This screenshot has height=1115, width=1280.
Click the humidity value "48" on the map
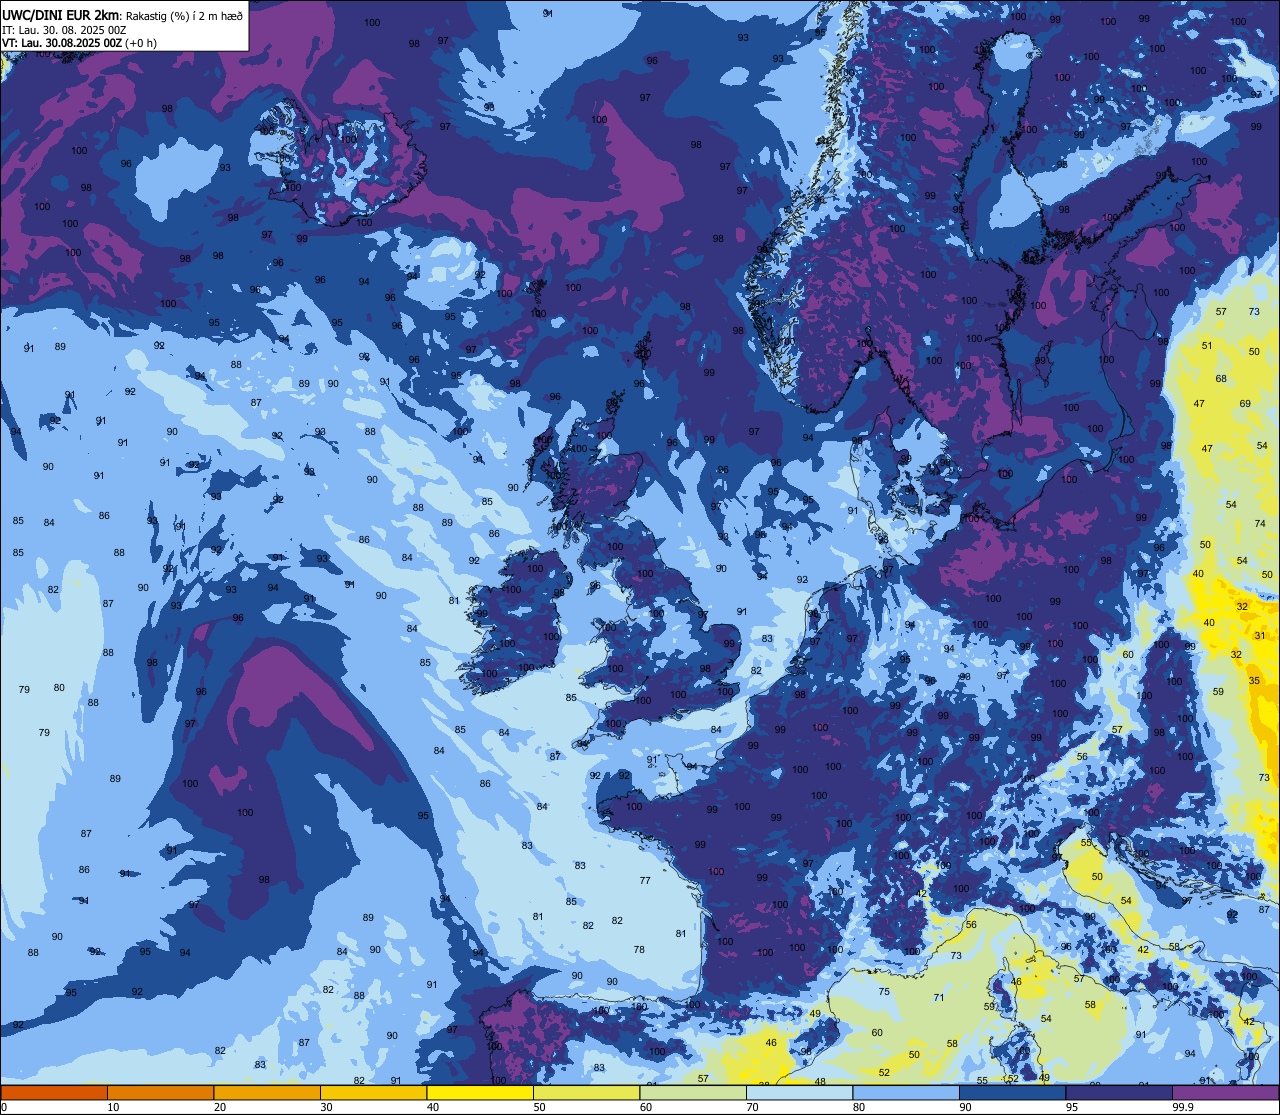pyautogui.click(x=820, y=1082)
